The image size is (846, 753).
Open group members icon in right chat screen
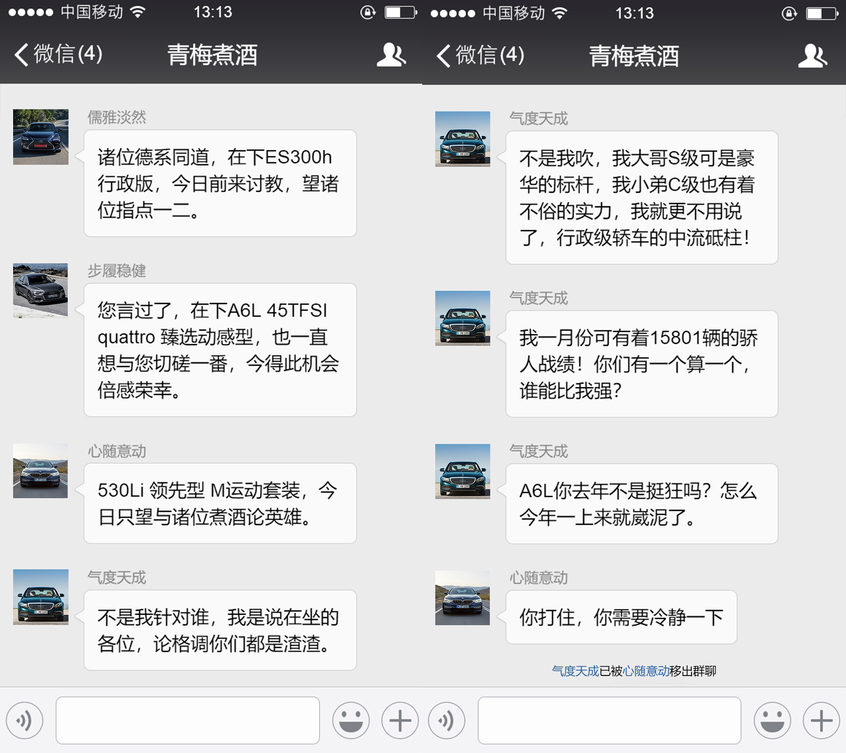coord(813,56)
